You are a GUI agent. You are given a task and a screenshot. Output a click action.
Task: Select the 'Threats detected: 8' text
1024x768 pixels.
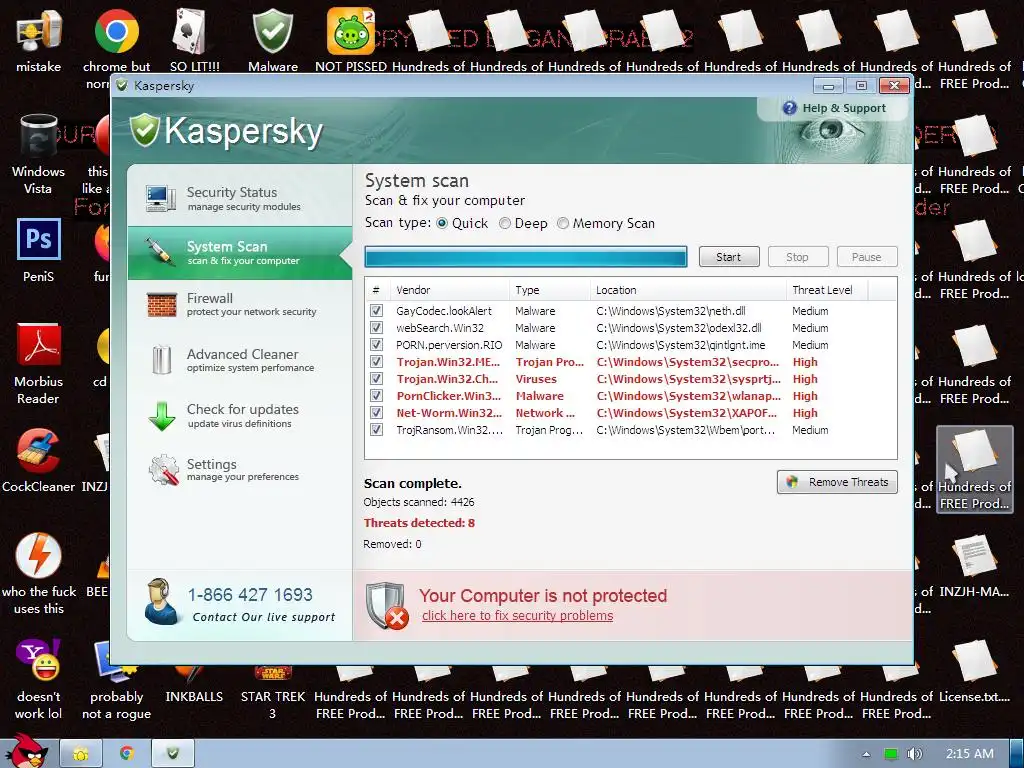point(419,522)
